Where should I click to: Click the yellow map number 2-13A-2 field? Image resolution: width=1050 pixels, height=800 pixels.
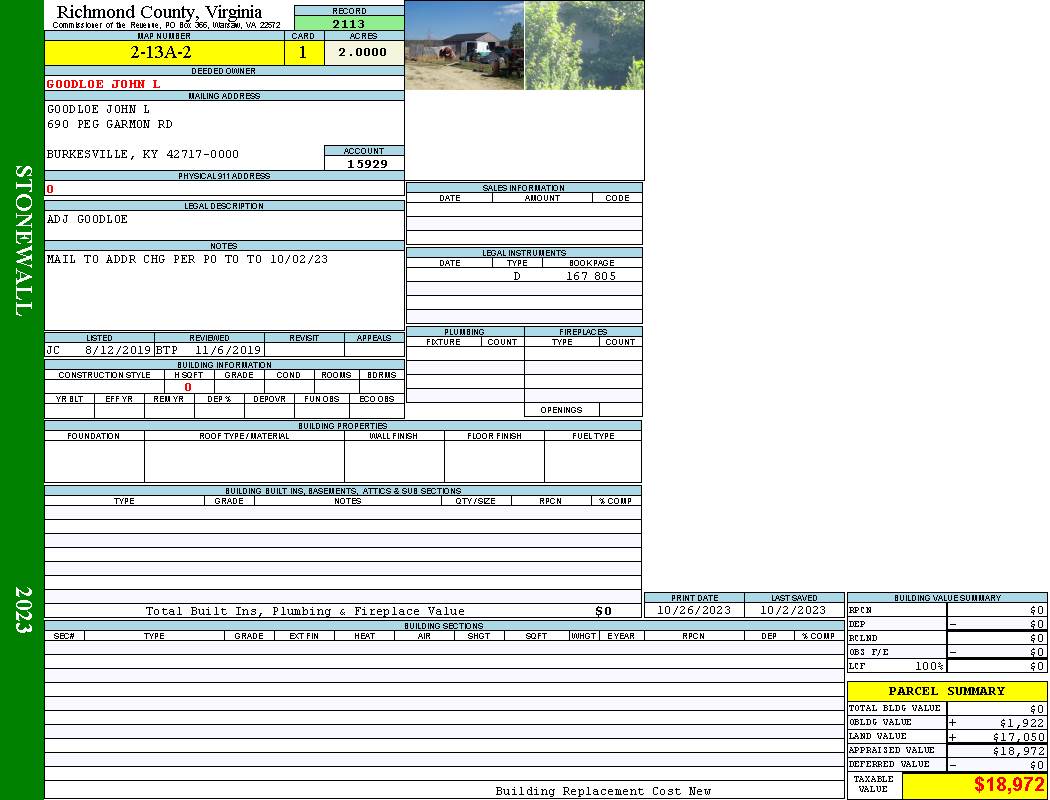pos(160,53)
